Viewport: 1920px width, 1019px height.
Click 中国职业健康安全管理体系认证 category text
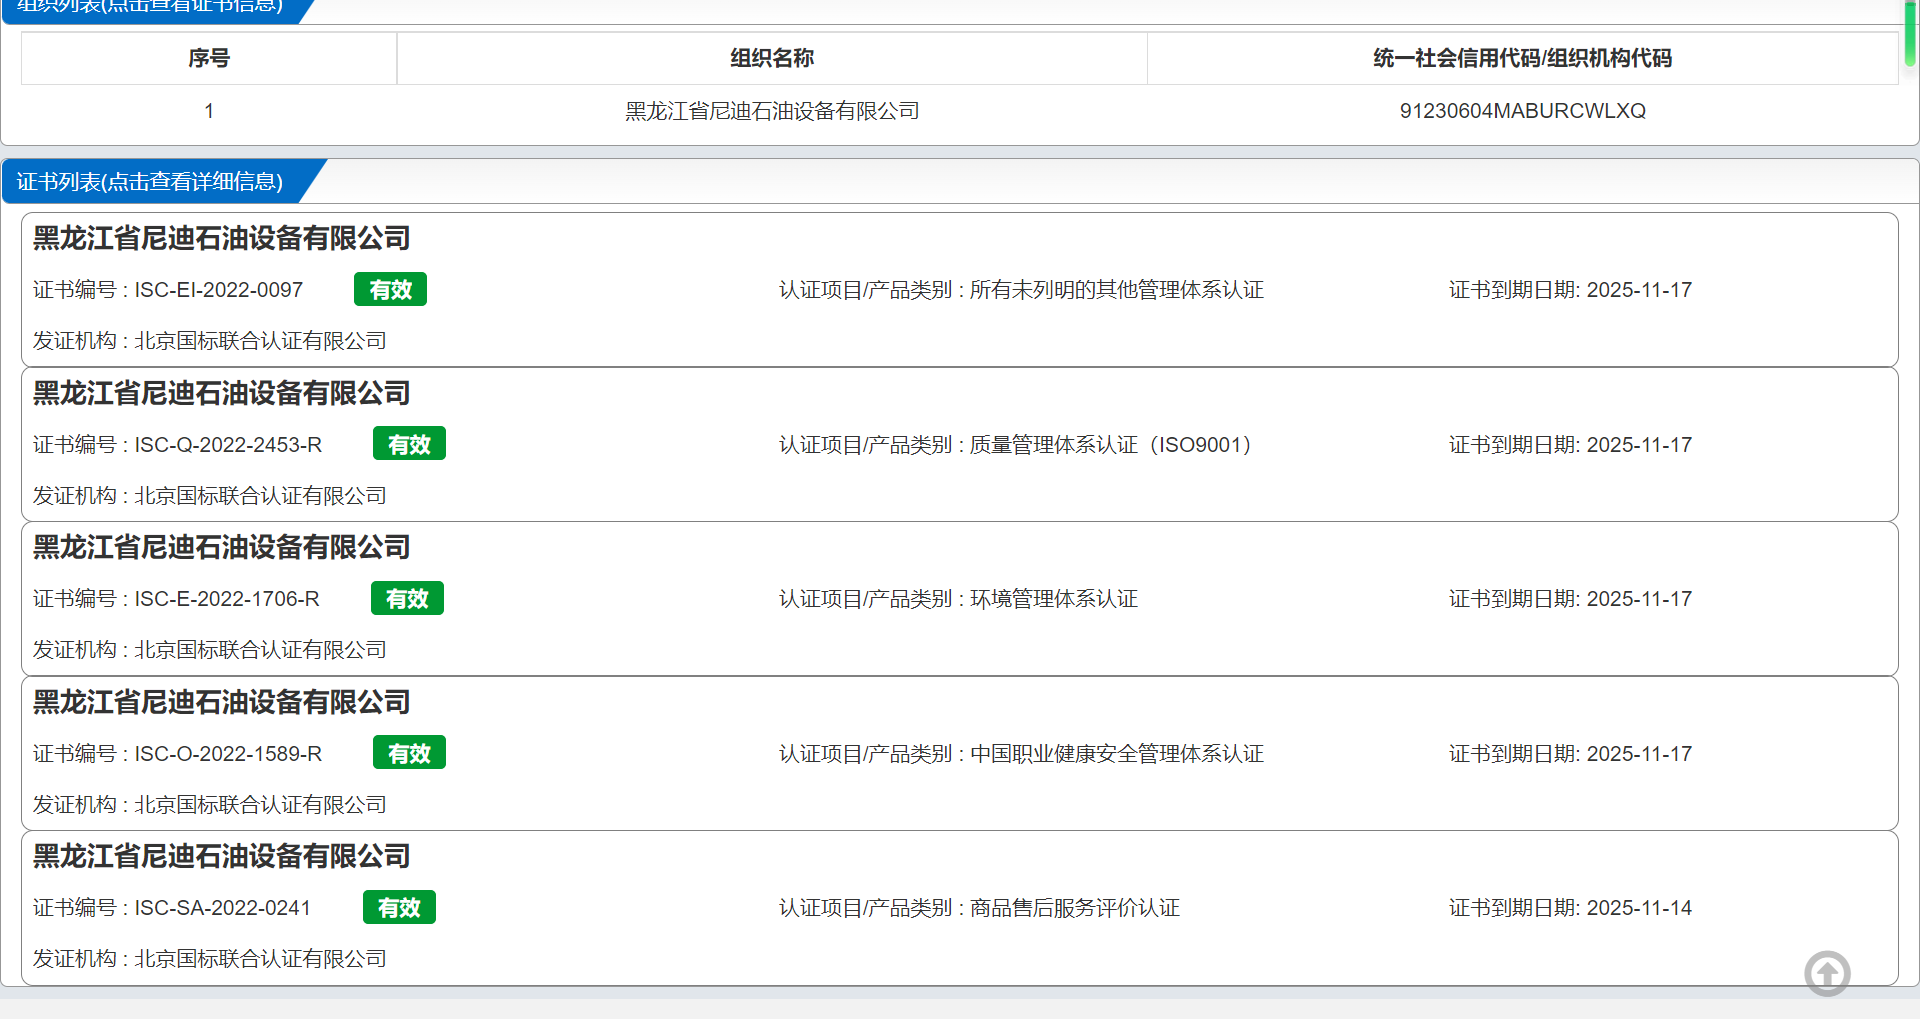1117,753
